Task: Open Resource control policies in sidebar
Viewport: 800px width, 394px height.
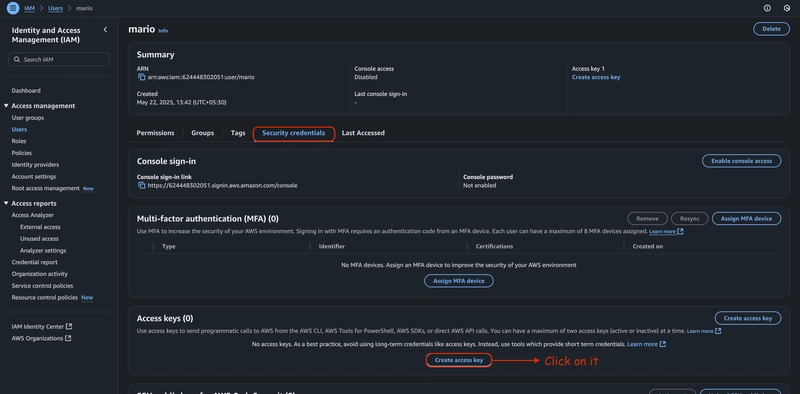Action: [45, 298]
